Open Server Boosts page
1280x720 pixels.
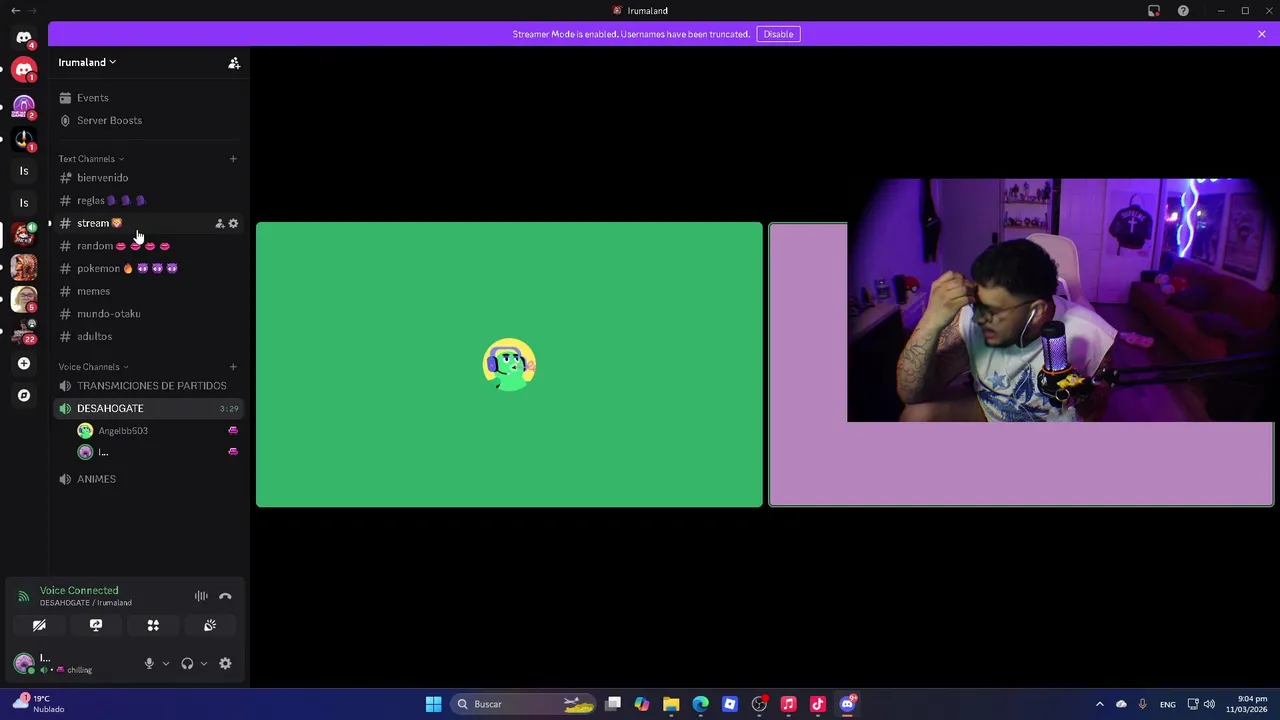coord(149,120)
